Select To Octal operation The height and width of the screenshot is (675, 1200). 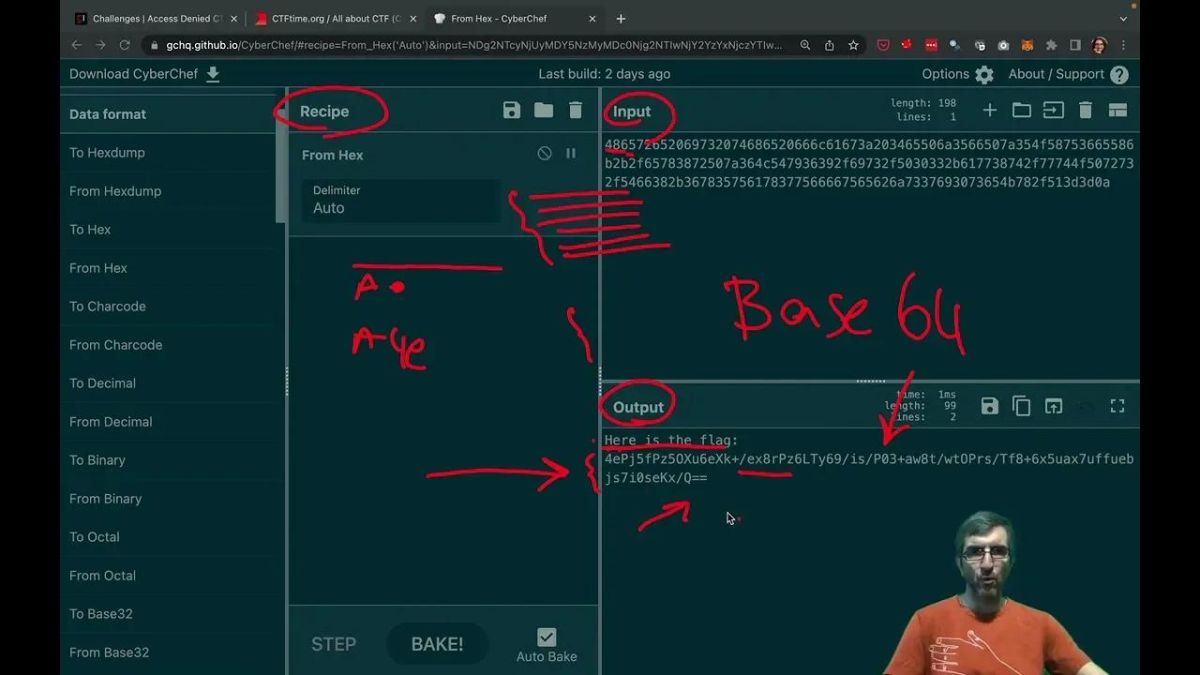click(168, 537)
